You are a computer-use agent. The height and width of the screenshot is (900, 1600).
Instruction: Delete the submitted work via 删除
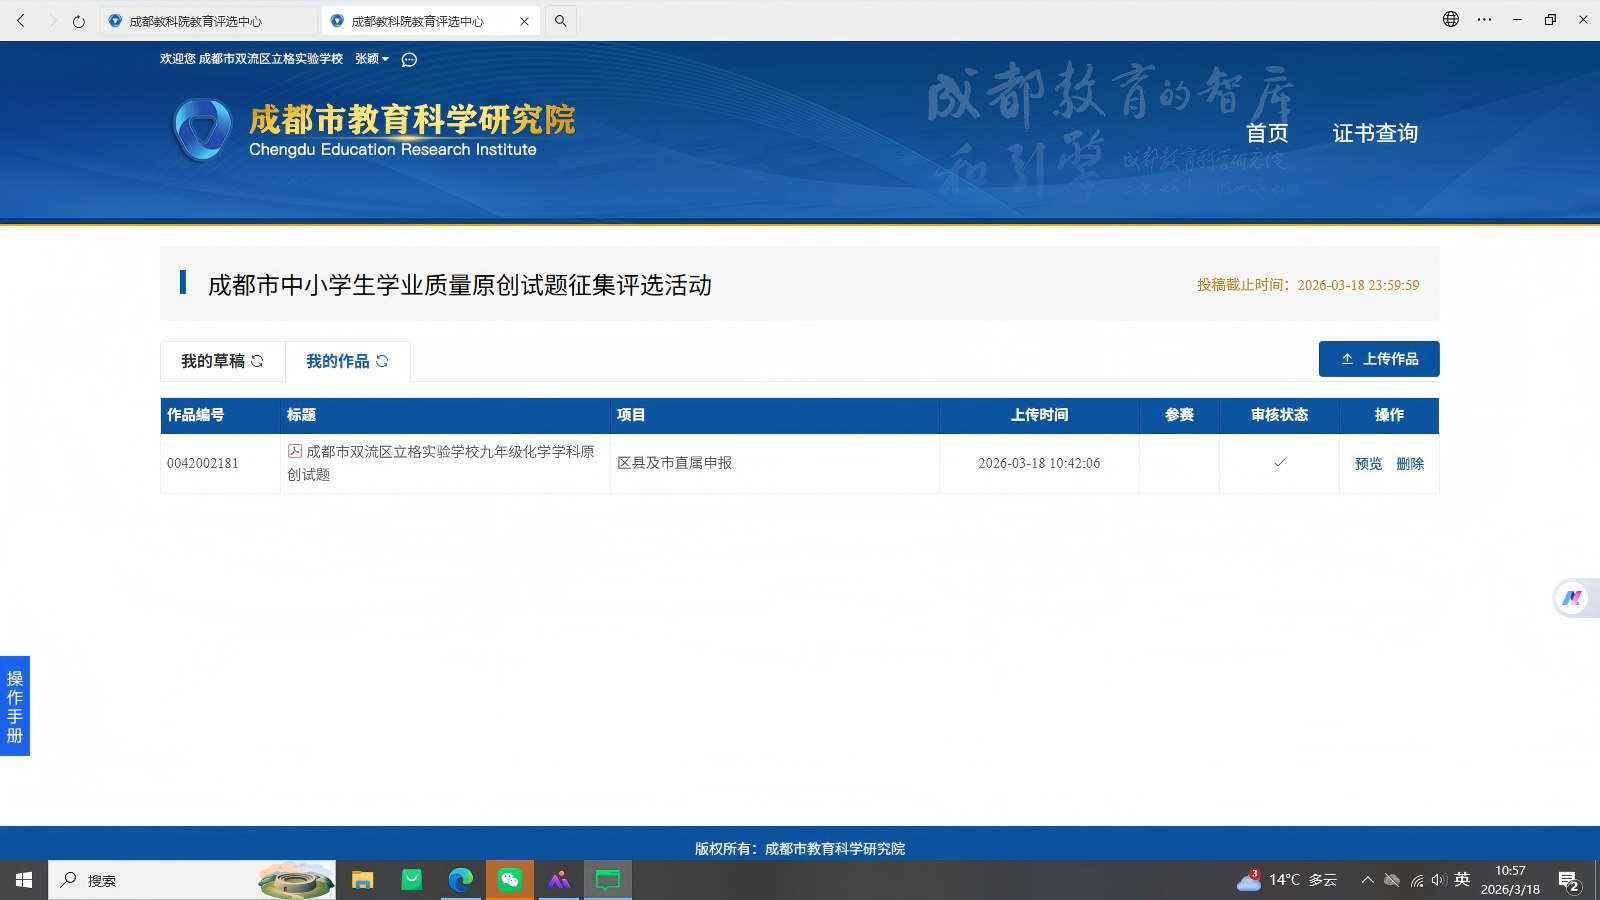1410,464
